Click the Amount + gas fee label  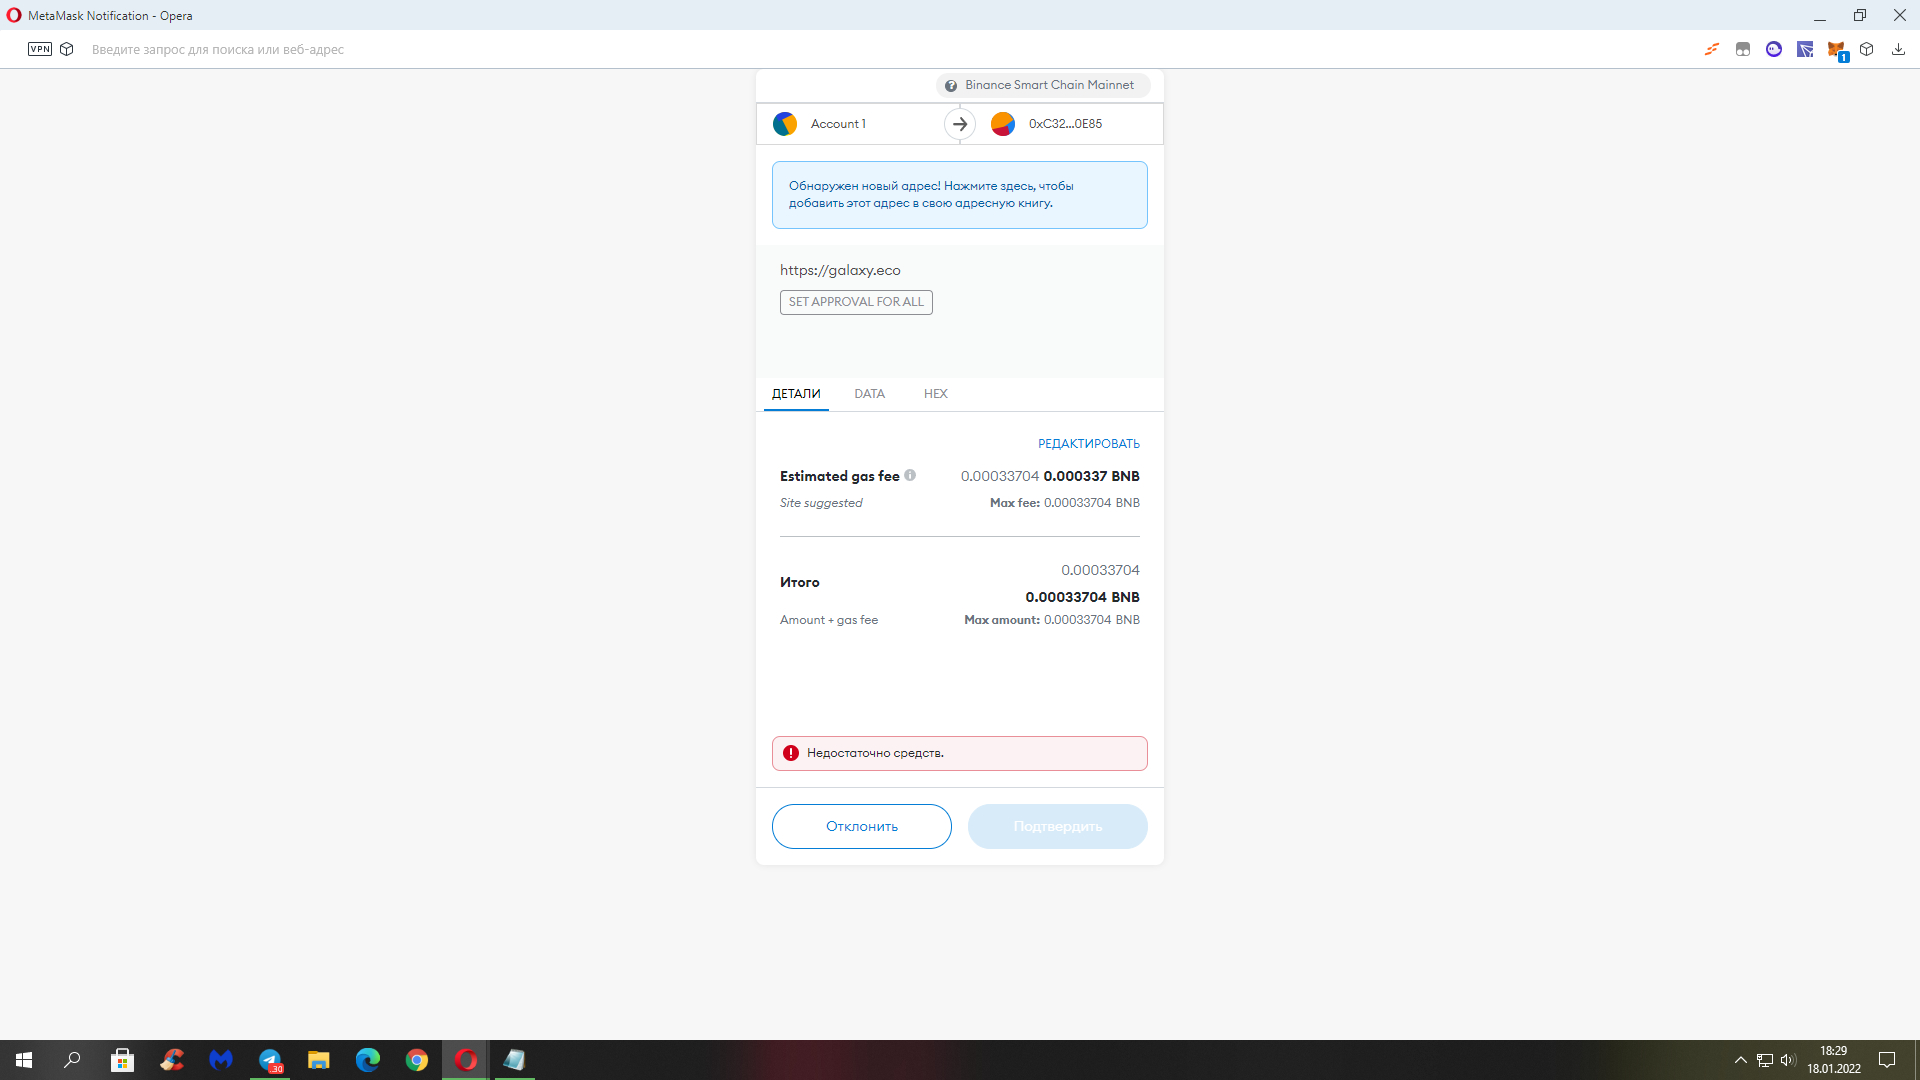click(829, 620)
